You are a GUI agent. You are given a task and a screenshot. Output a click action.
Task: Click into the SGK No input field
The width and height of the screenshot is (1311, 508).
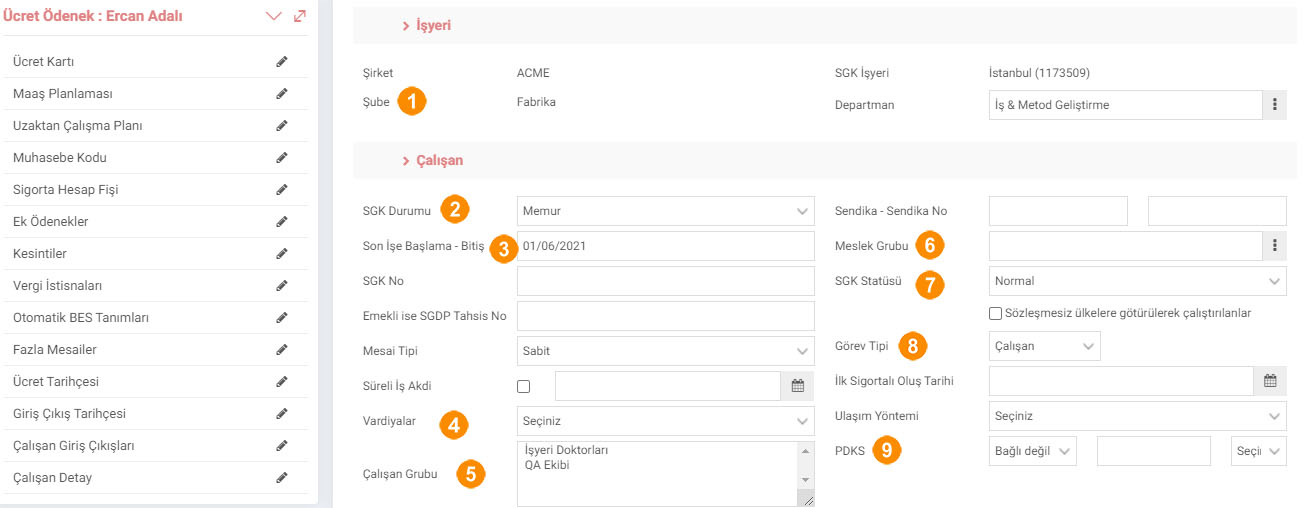[665, 281]
